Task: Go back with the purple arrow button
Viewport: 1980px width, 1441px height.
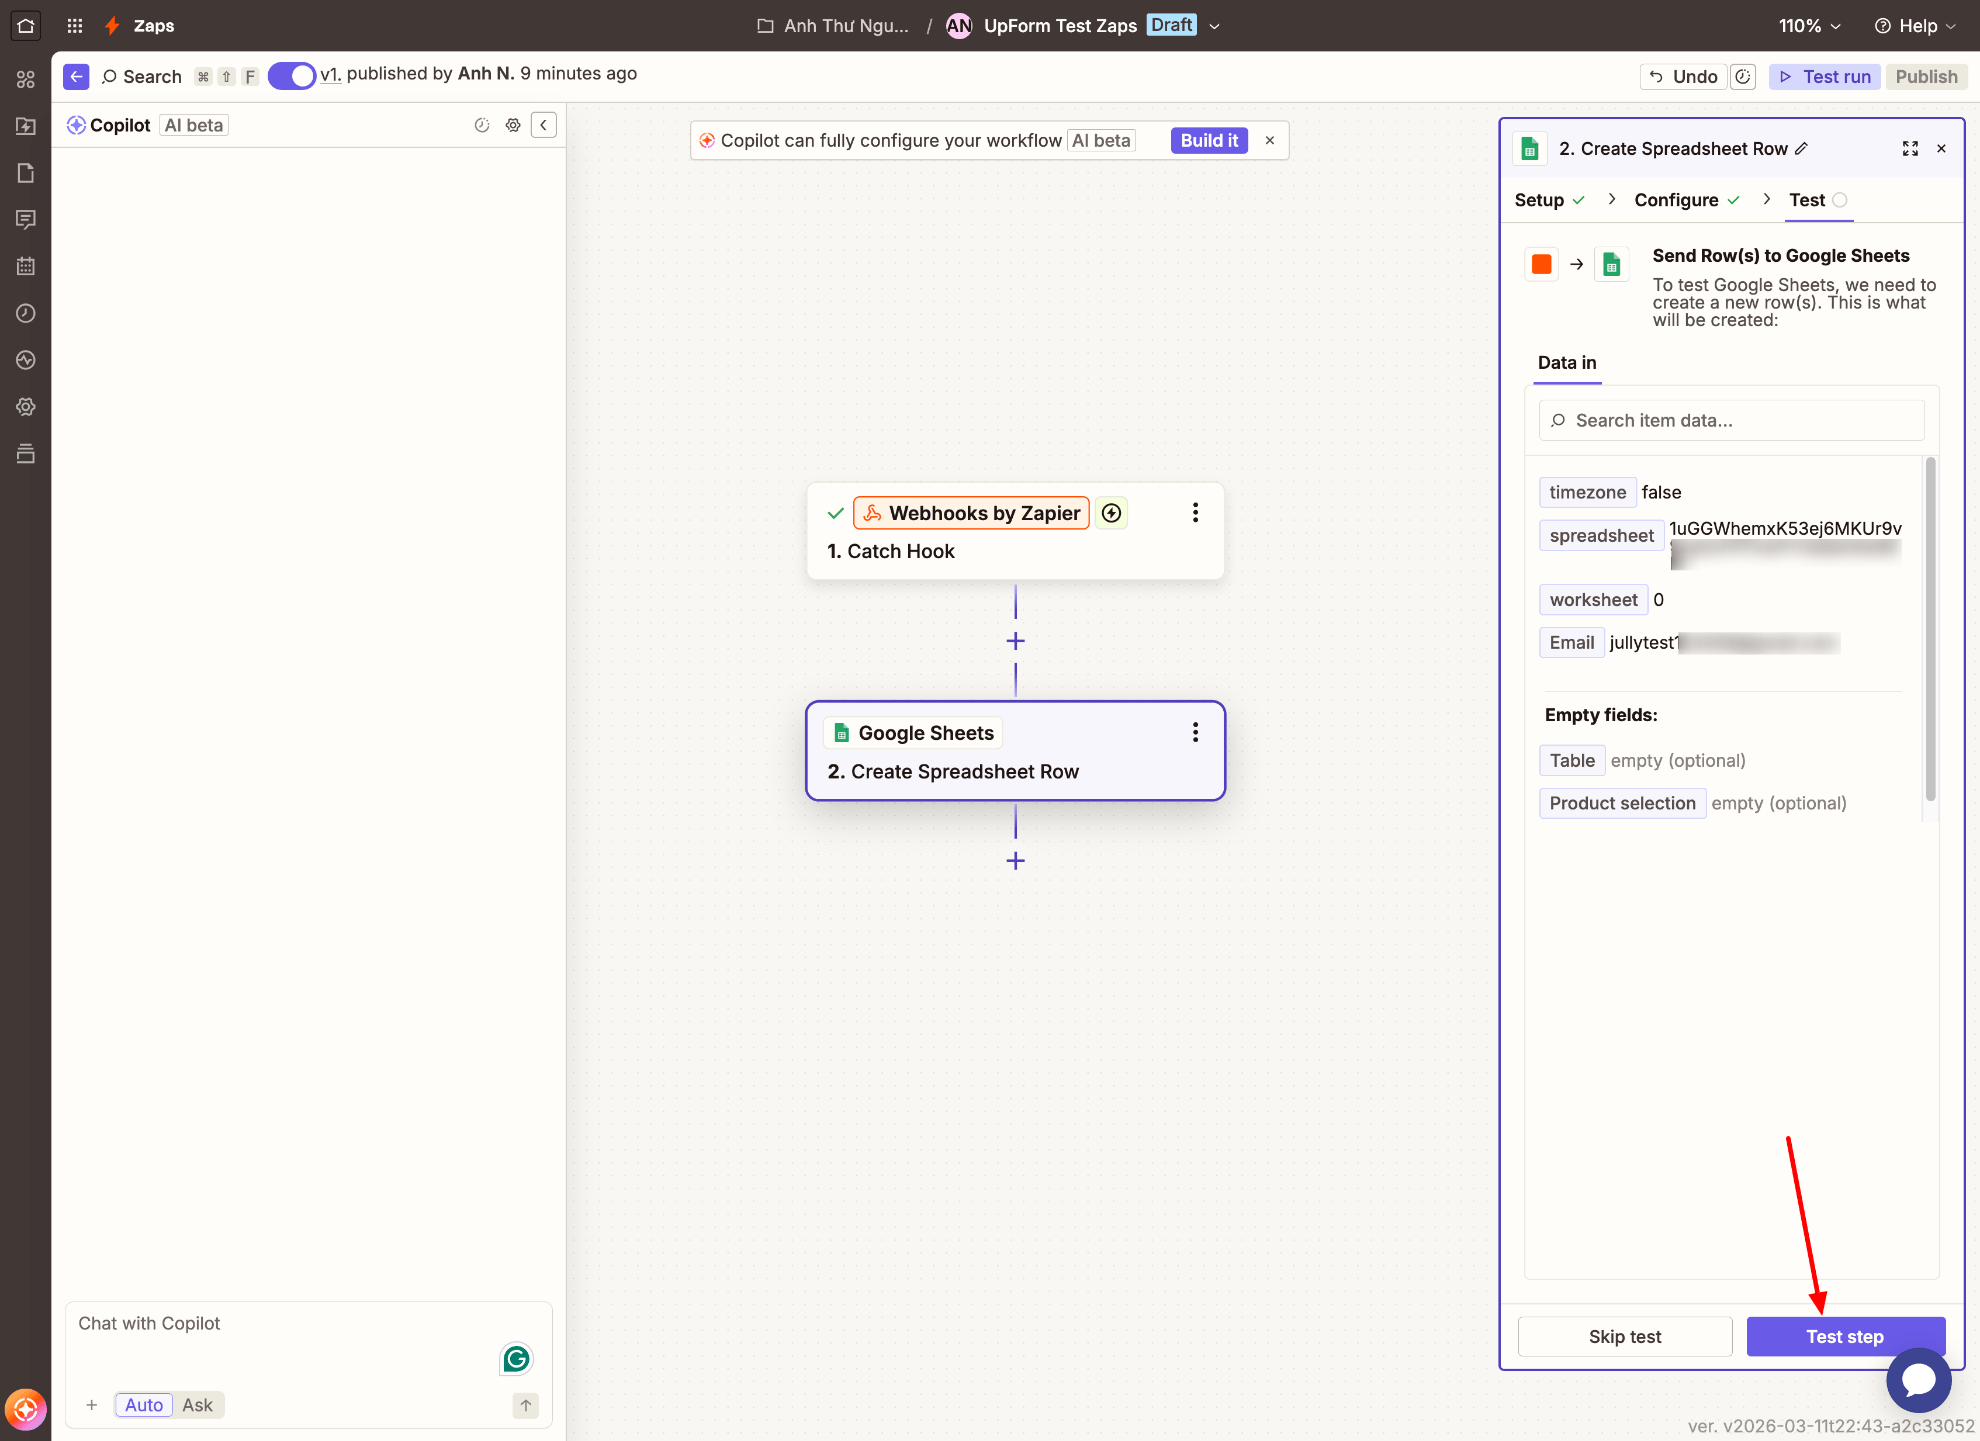Action: tap(76, 76)
